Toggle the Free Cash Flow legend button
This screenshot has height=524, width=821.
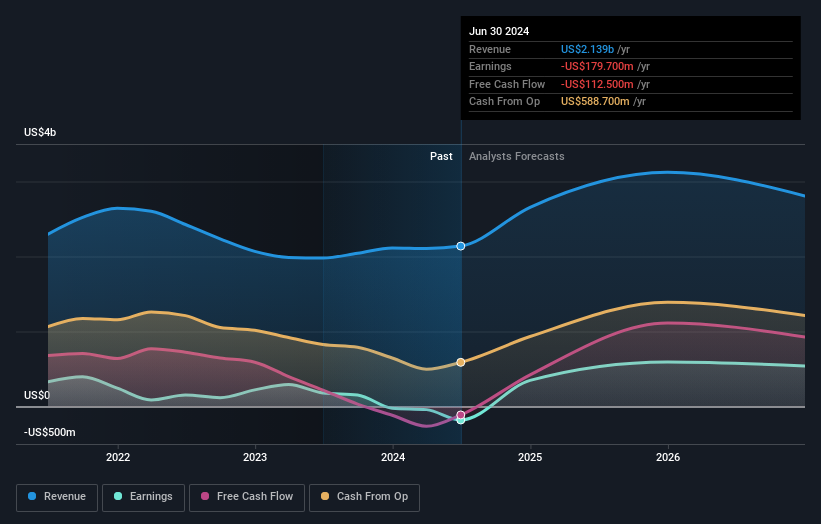coord(247,497)
